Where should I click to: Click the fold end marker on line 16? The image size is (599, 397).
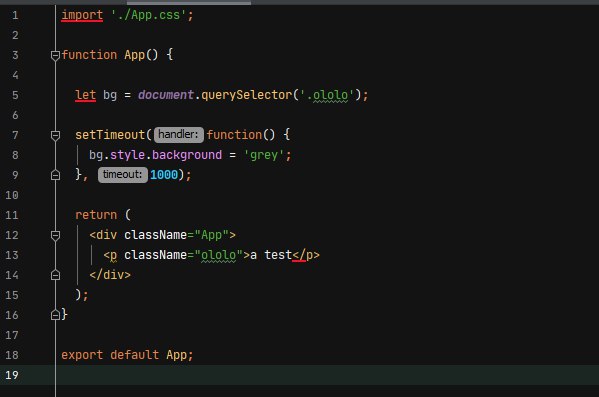[55, 315]
